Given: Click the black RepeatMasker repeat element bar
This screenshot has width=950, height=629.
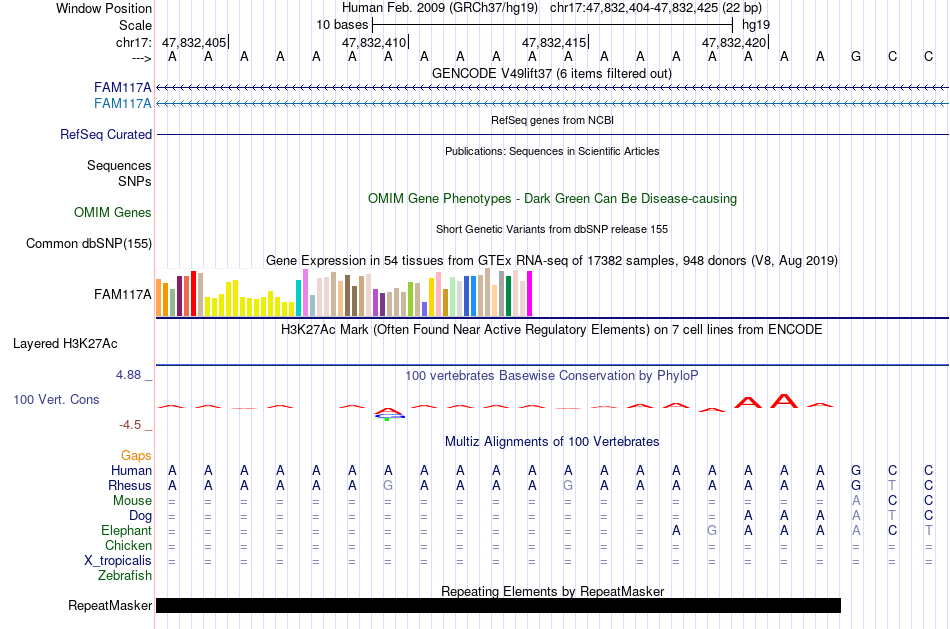Looking at the screenshot, I should (498, 605).
